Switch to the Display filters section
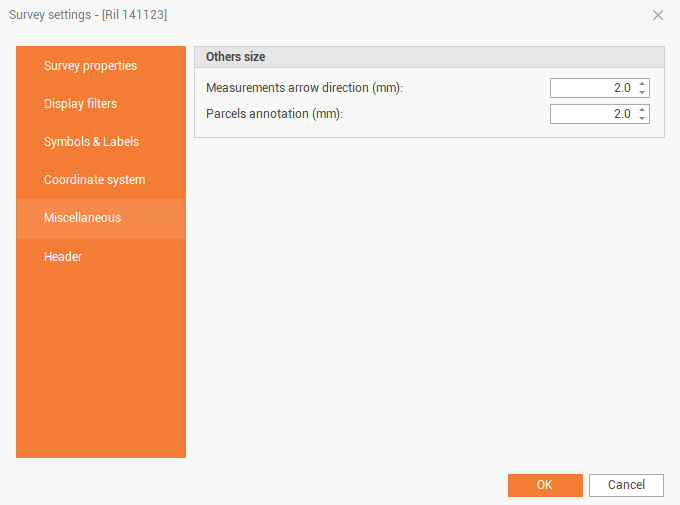Screen dimensions: 680x505 point(80,104)
